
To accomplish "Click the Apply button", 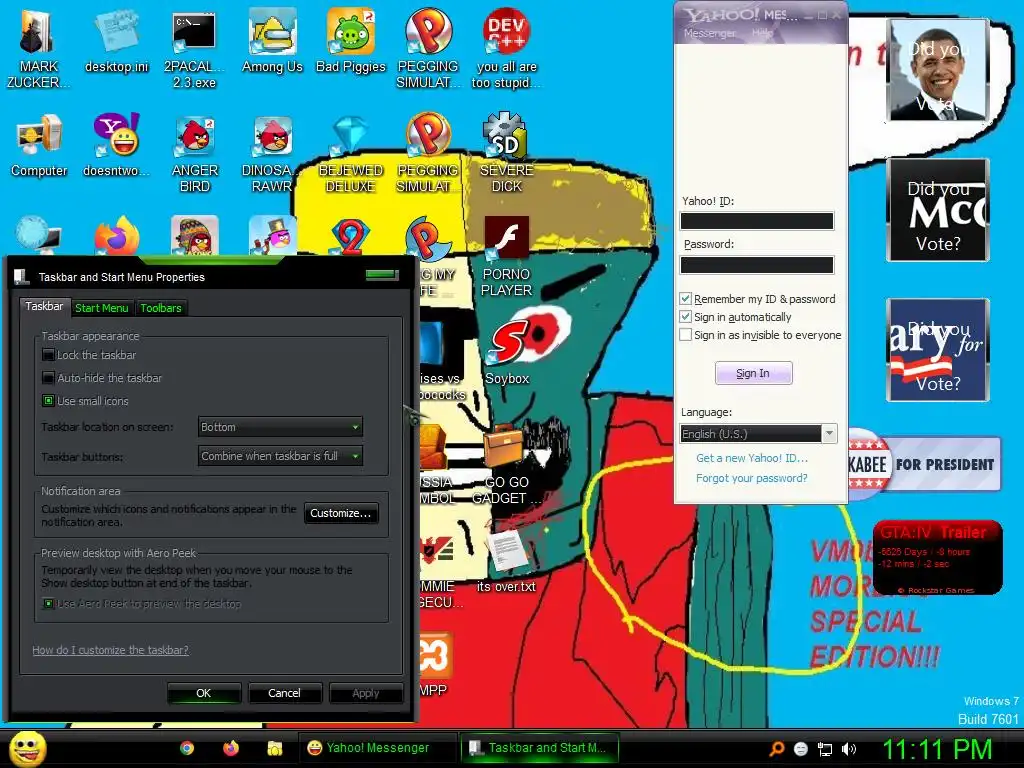I will pos(366,693).
